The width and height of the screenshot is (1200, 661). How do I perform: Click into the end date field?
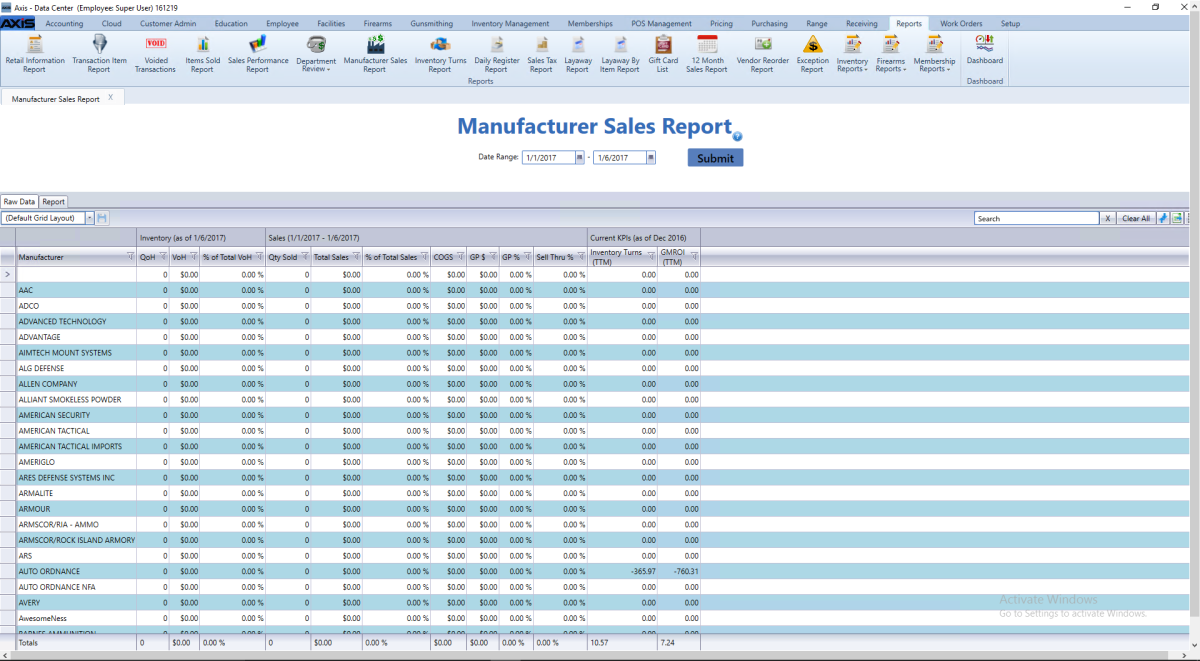(620, 157)
